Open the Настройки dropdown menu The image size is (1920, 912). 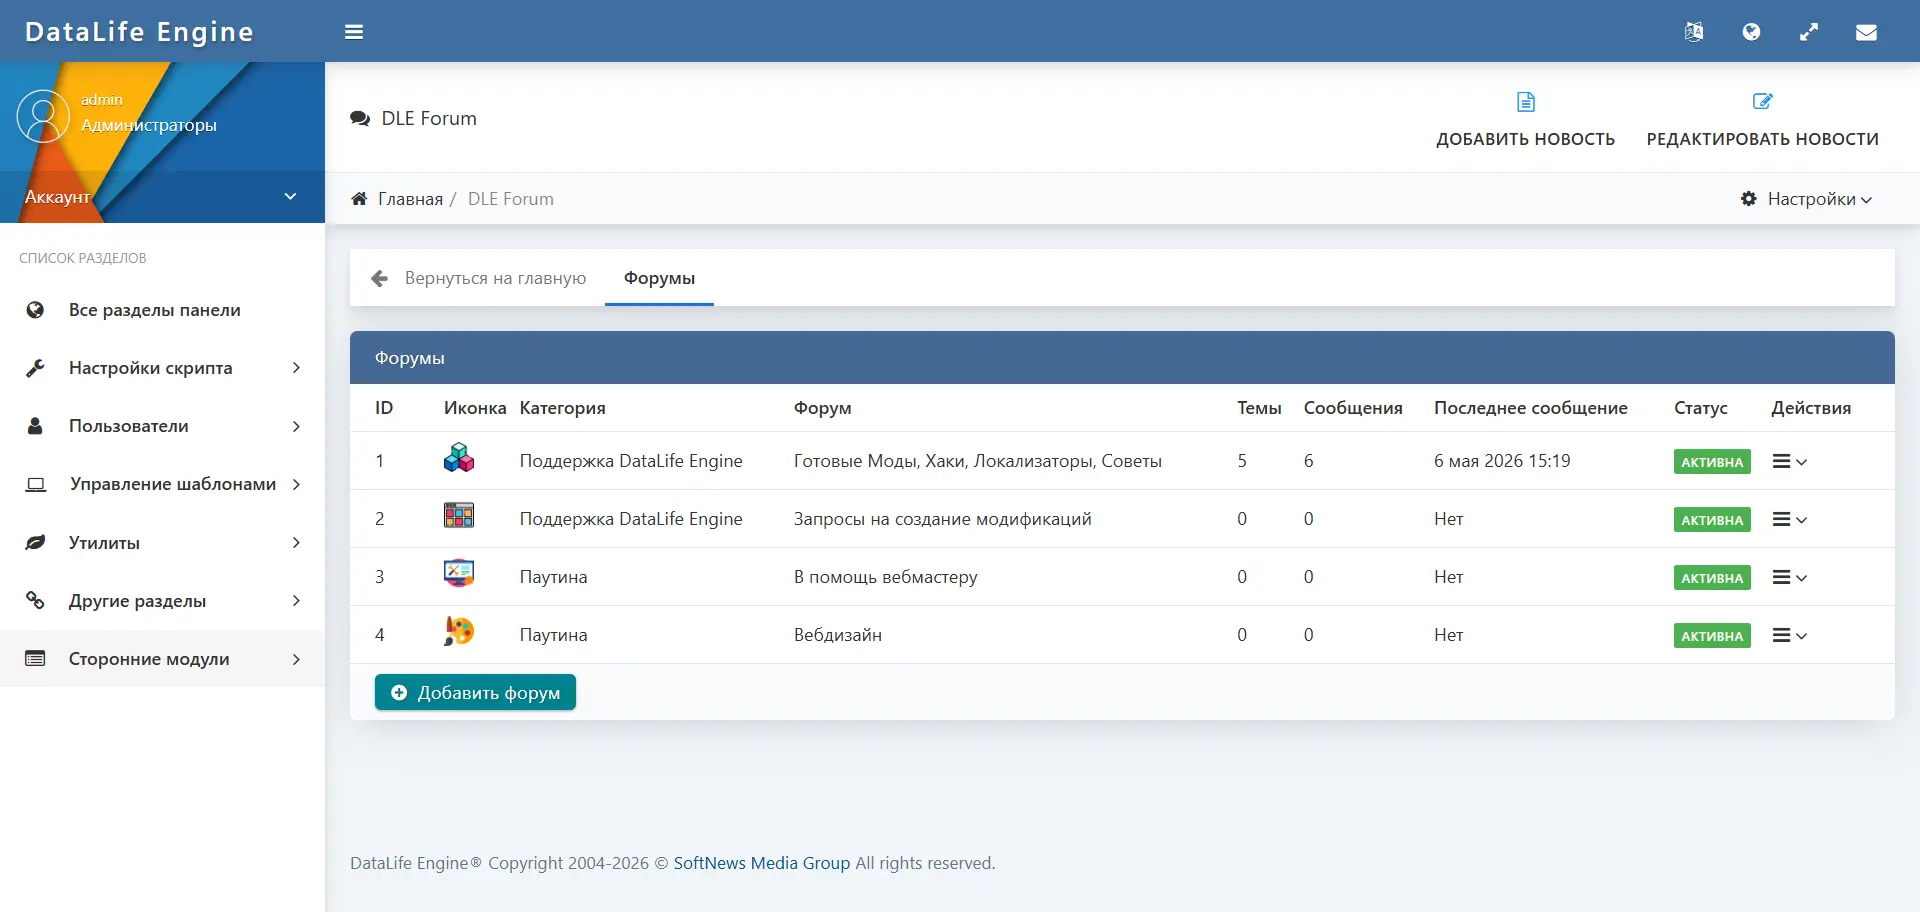(x=1806, y=199)
